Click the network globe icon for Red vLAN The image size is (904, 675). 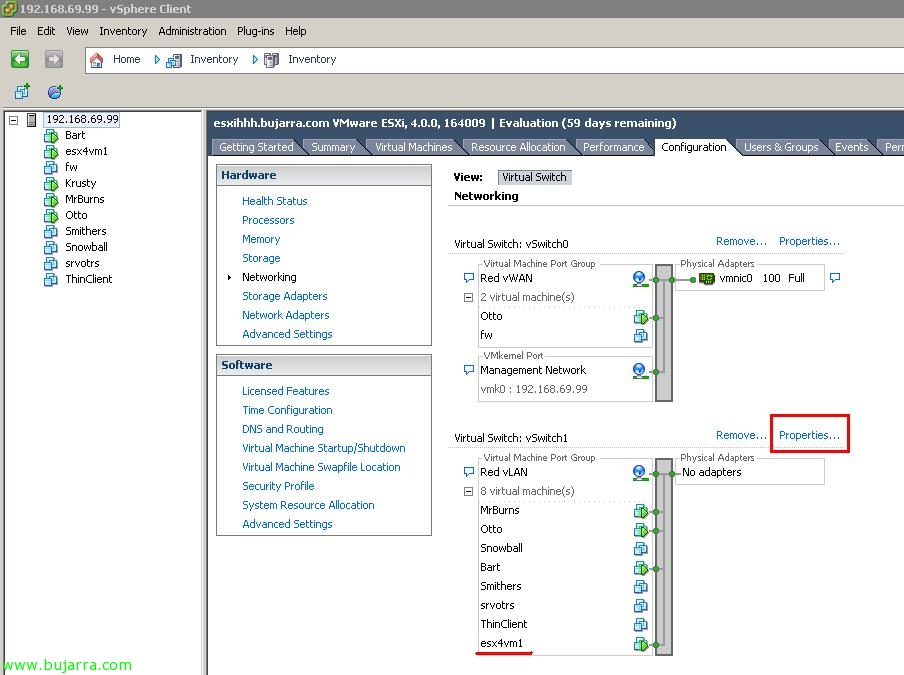(x=639, y=473)
